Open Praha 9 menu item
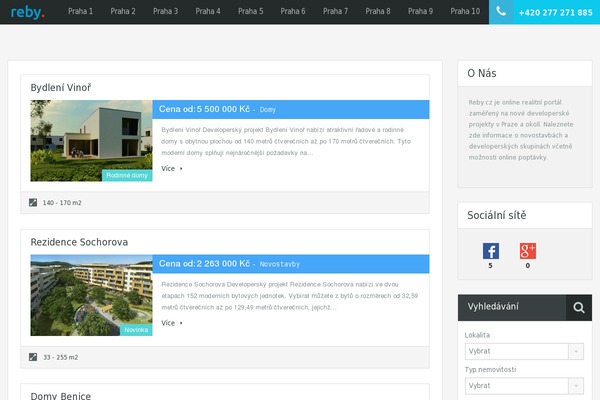The height and width of the screenshot is (400, 600). click(x=420, y=11)
